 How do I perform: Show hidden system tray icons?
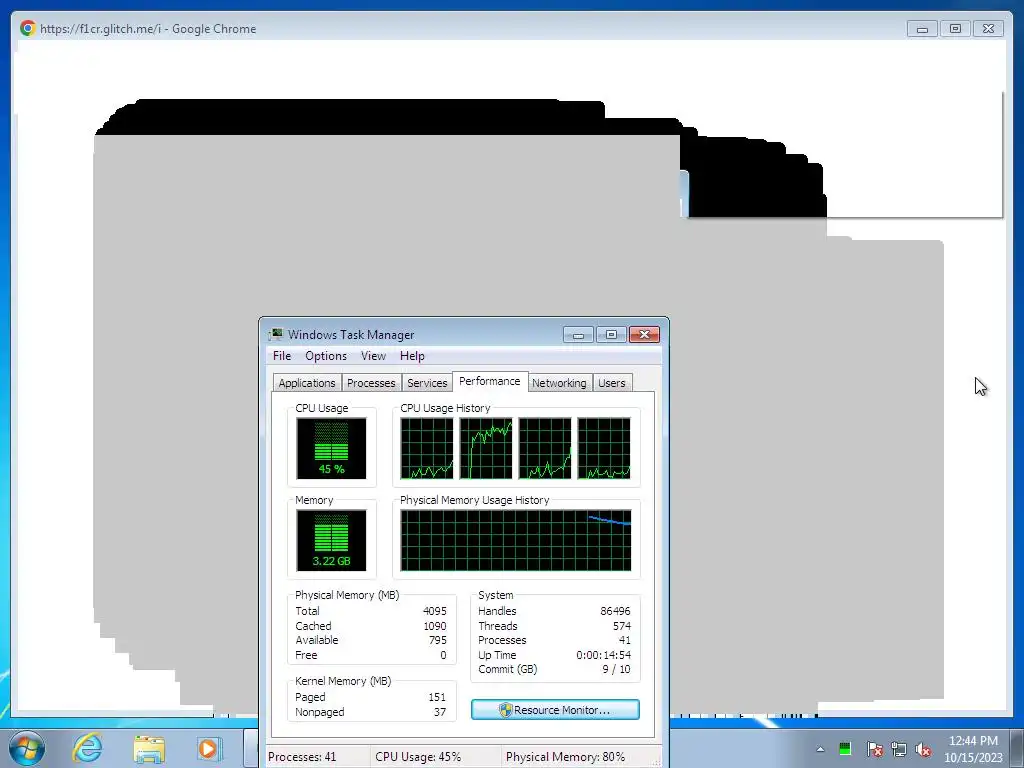pos(820,749)
